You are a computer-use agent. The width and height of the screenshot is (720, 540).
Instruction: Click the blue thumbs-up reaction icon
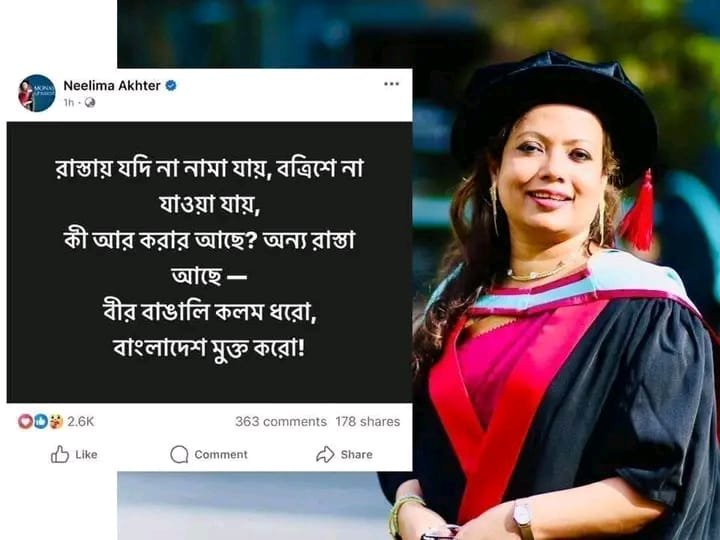(x=40, y=421)
